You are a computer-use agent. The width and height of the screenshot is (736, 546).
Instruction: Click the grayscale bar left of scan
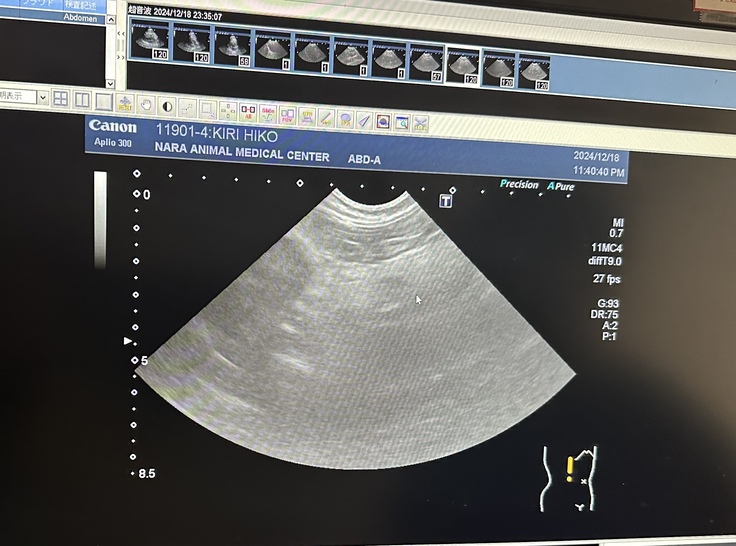coord(100,220)
